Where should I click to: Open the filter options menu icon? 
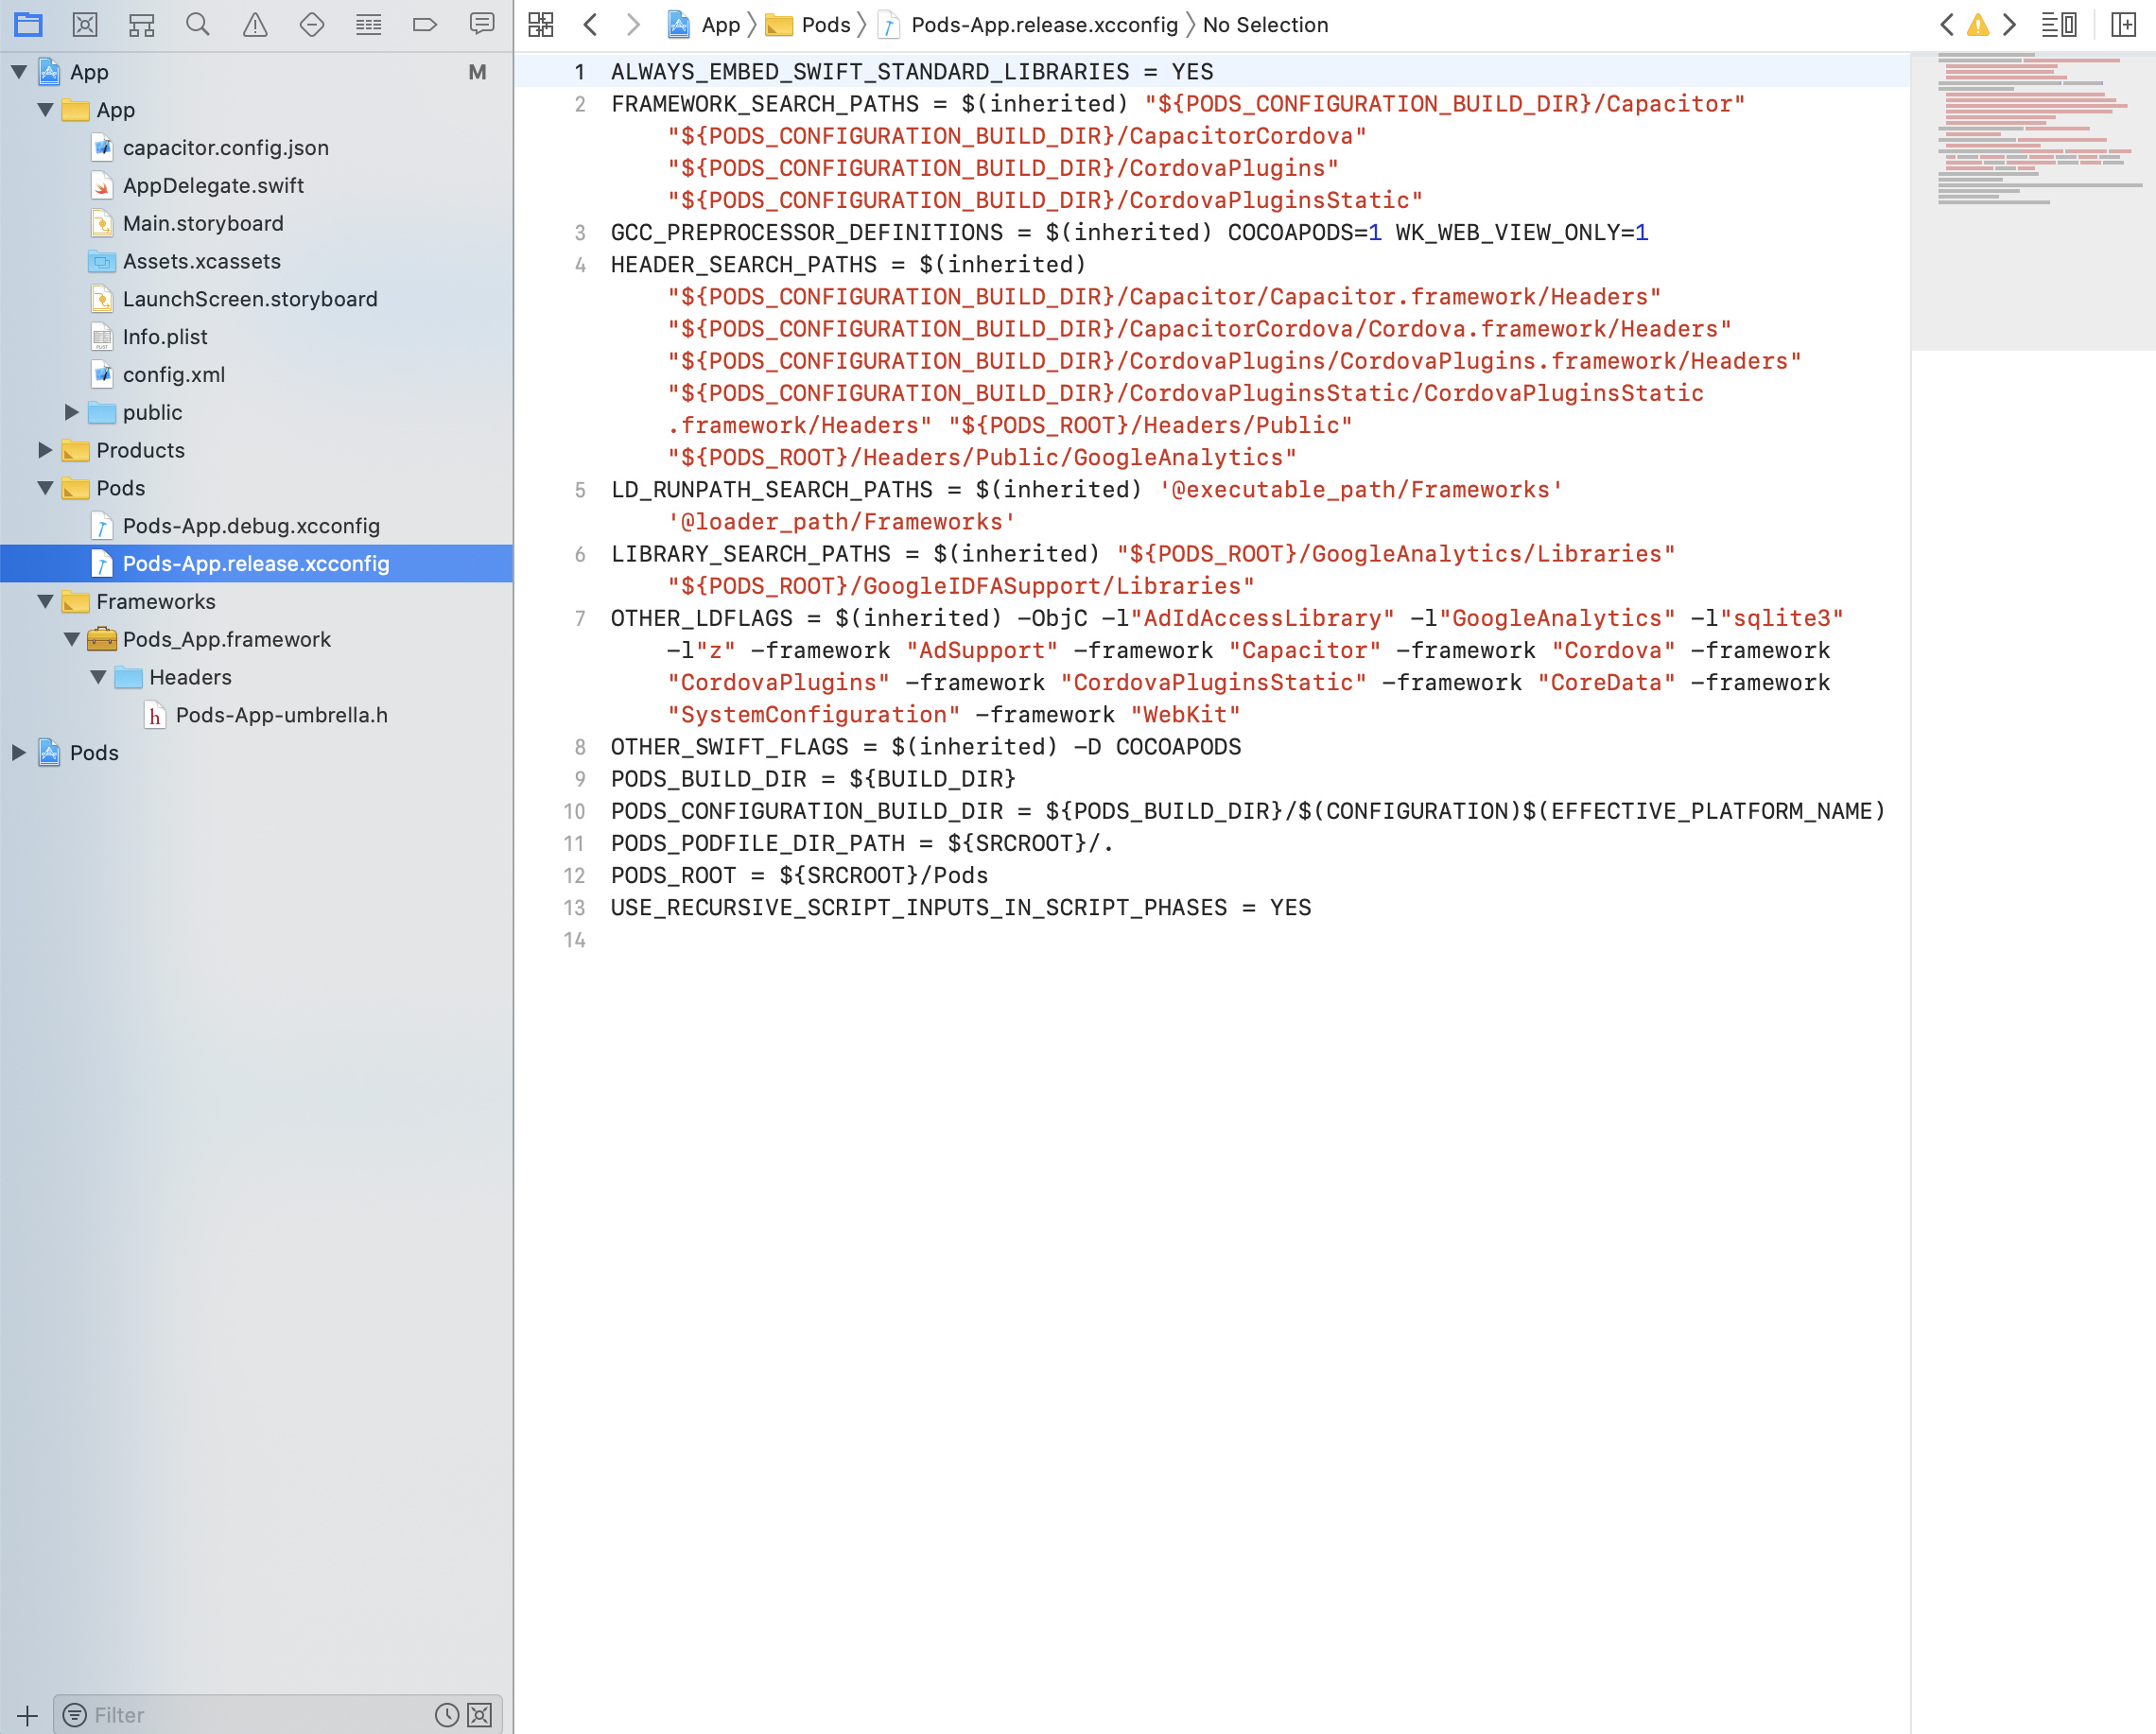(74, 1715)
